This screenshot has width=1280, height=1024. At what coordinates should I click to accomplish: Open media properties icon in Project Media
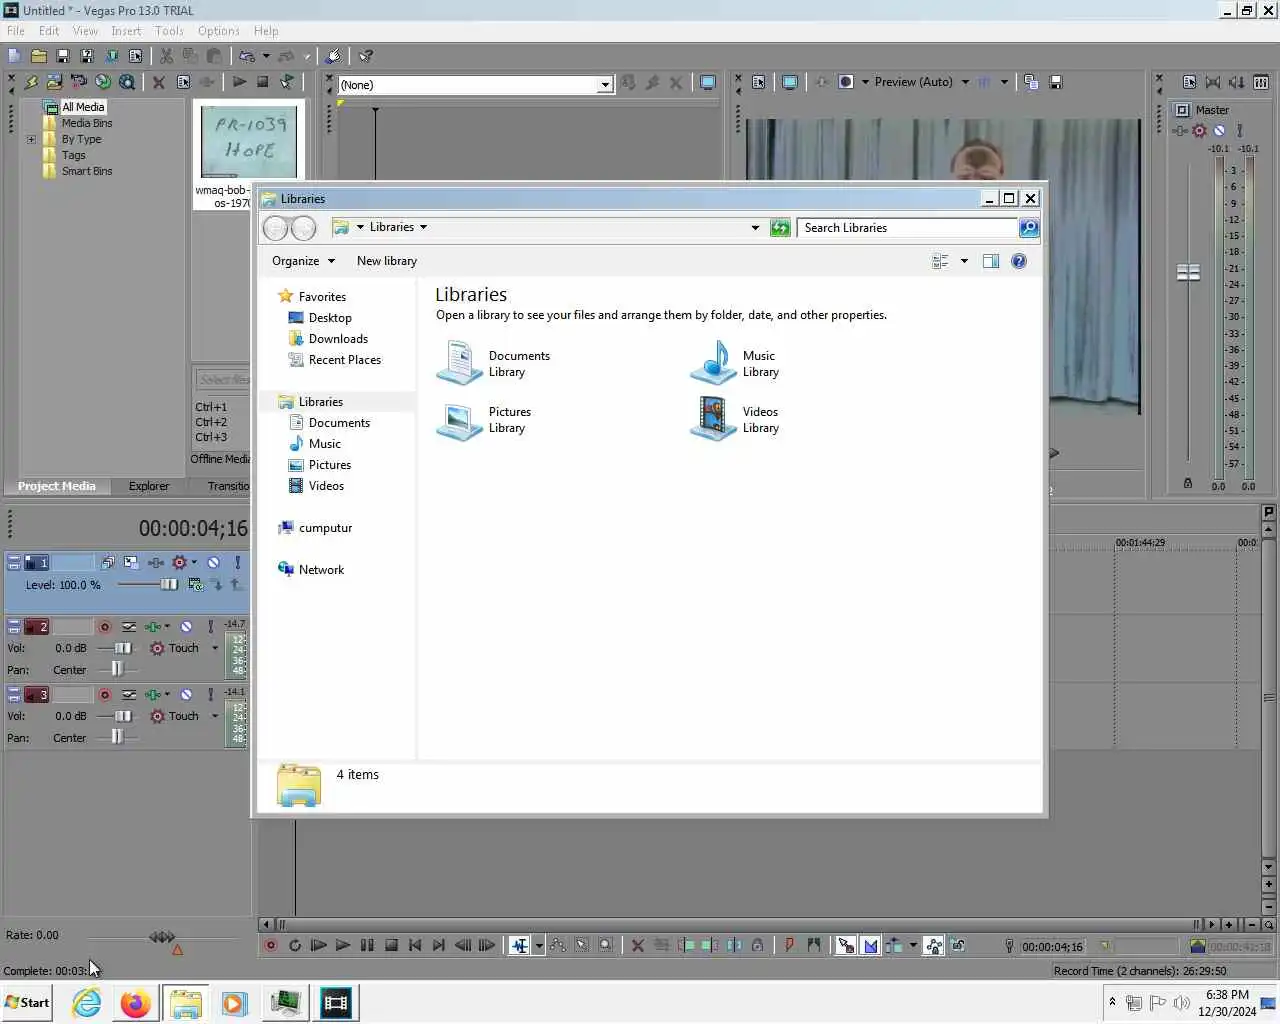click(183, 82)
